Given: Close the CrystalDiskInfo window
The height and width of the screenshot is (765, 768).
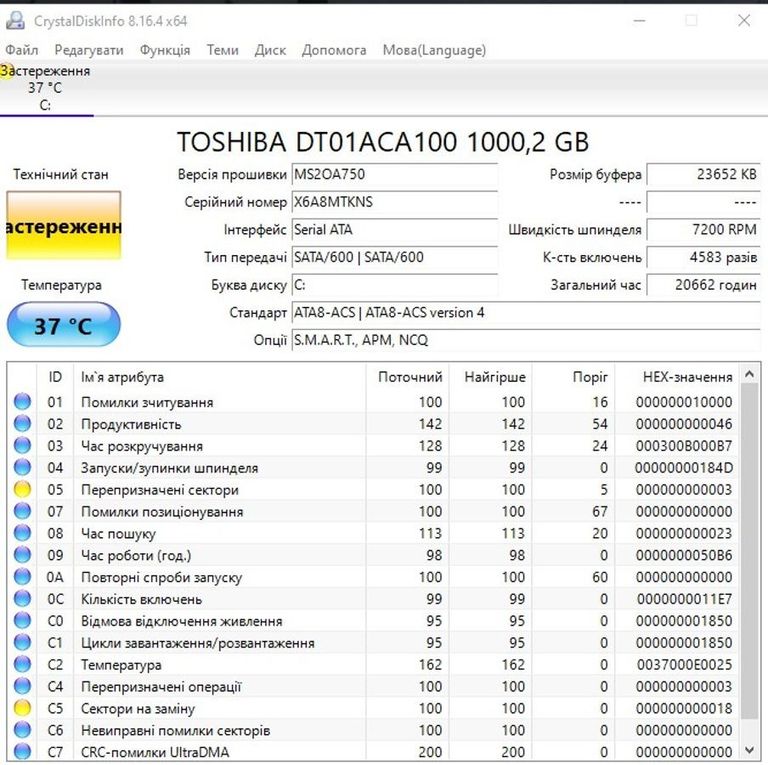Looking at the screenshot, I should click(x=744, y=21).
